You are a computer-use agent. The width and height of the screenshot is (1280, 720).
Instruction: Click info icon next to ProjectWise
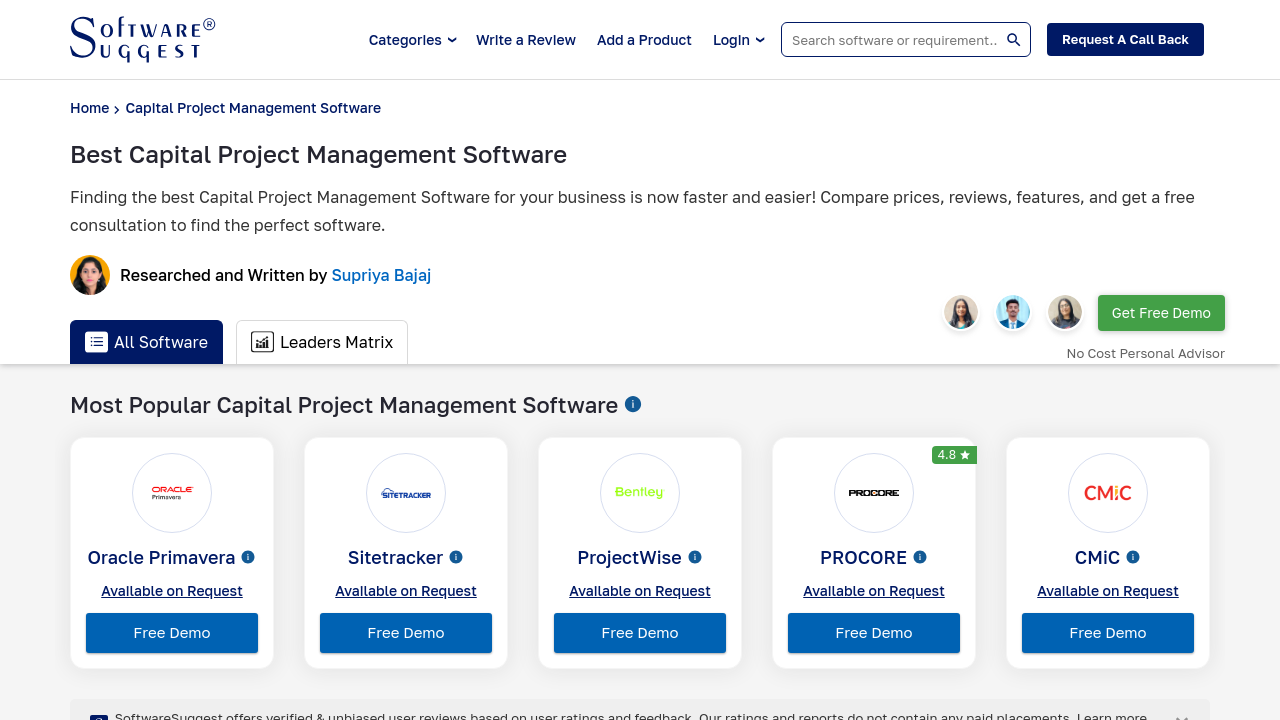click(x=695, y=557)
